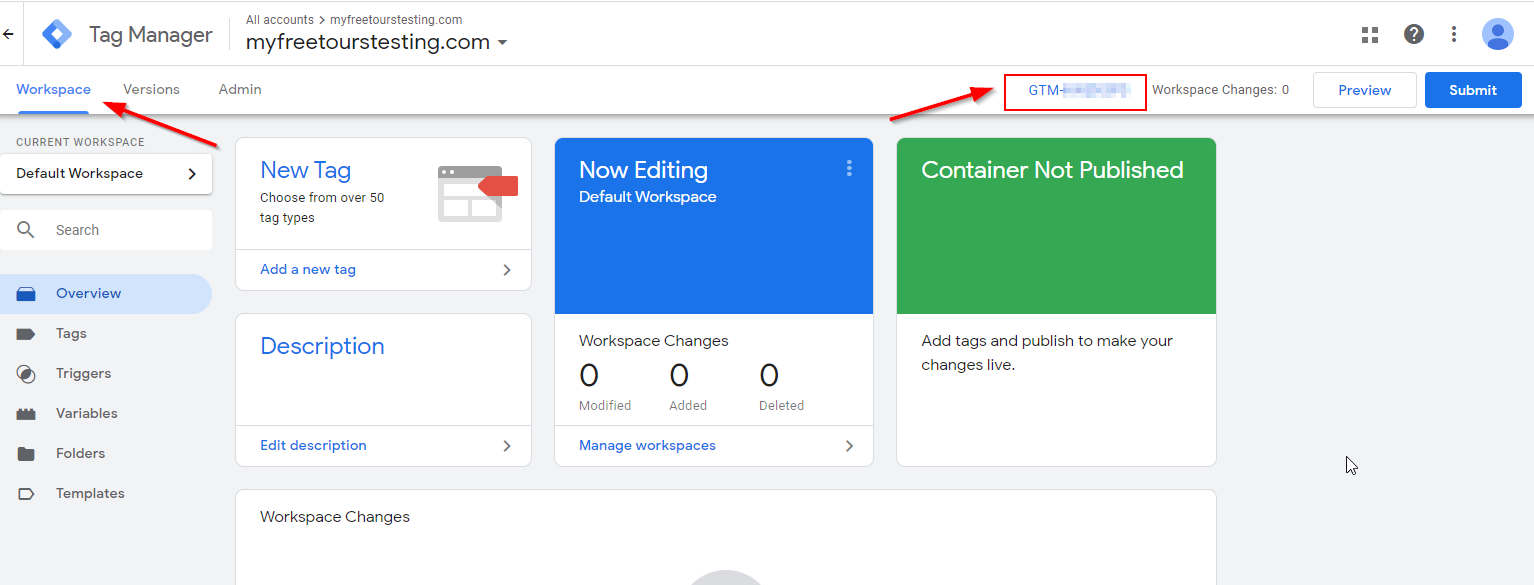Click the GTM container ID link
The image size is (1534, 585).
coord(1078,90)
